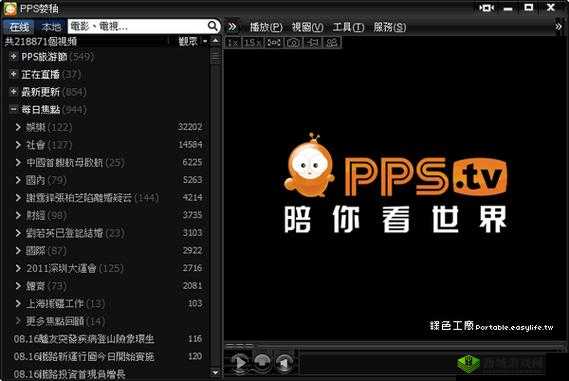The image size is (569, 381).
Task: Switch player to mini mode icon in title bar
Action: point(487,8)
